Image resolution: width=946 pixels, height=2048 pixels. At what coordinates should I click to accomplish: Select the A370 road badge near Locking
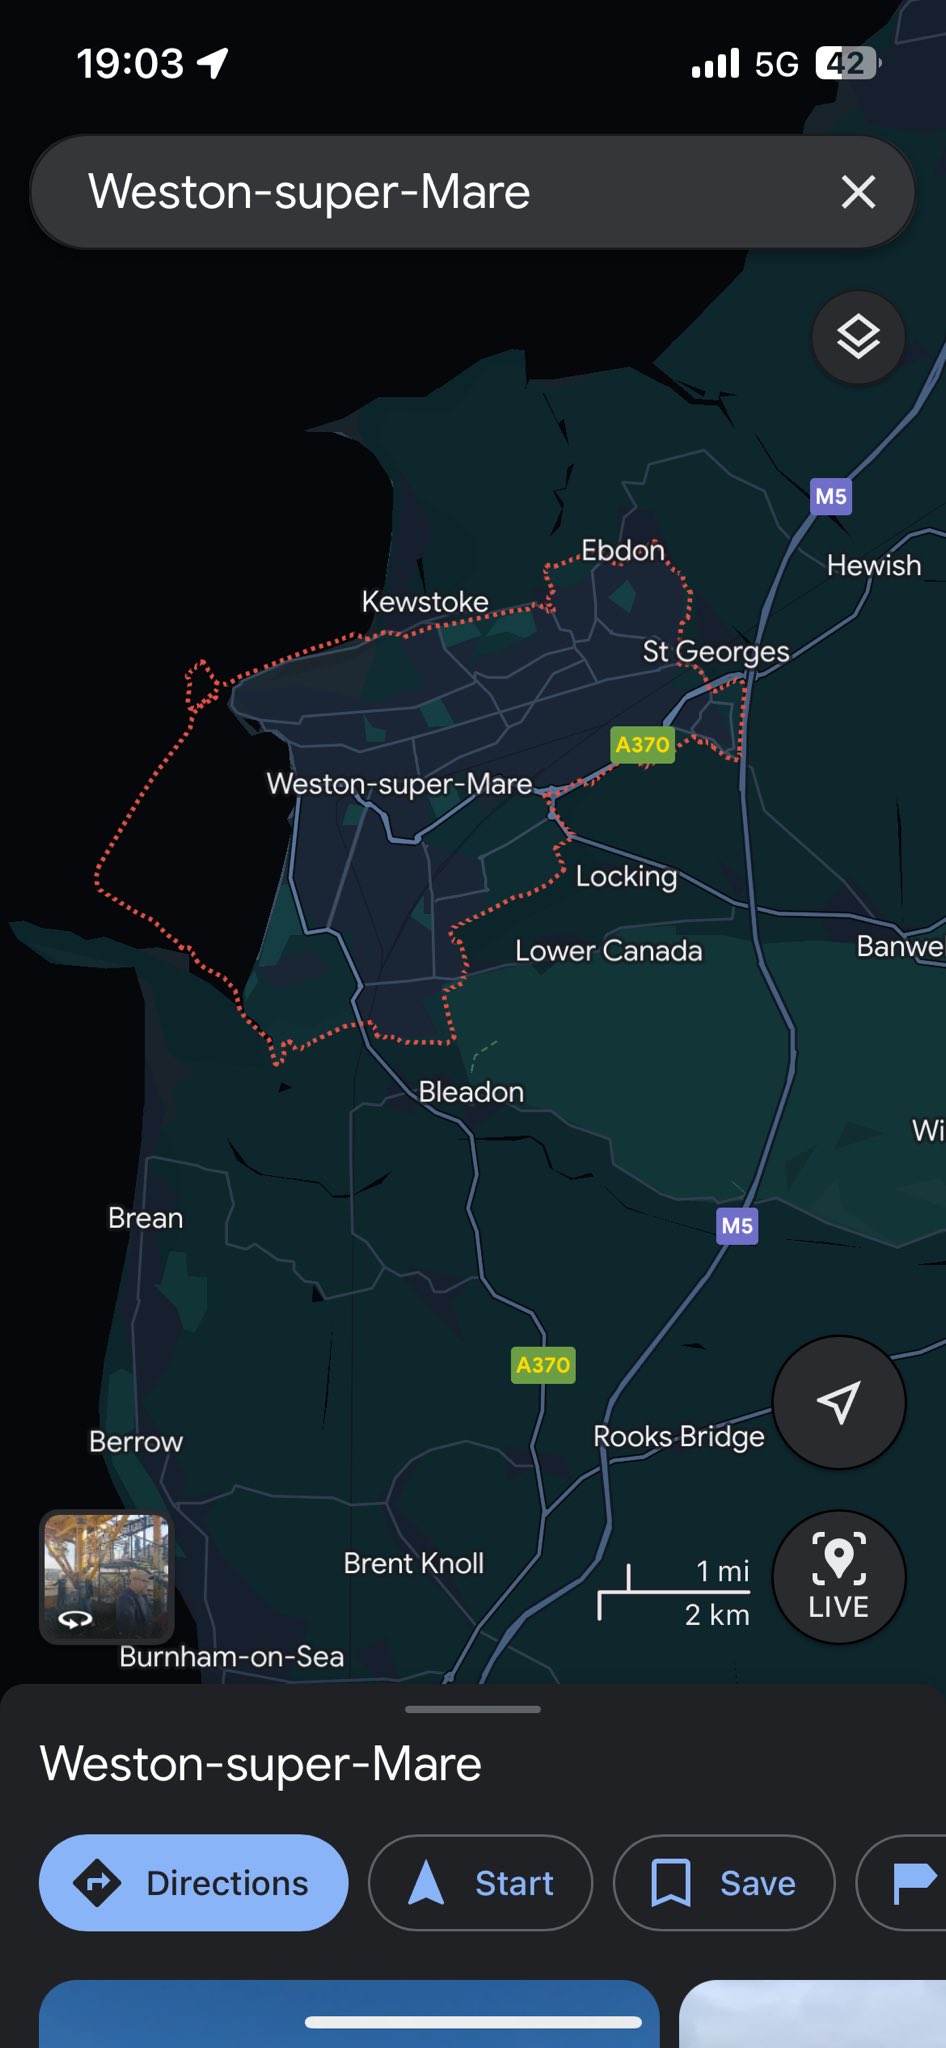click(x=642, y=744)
